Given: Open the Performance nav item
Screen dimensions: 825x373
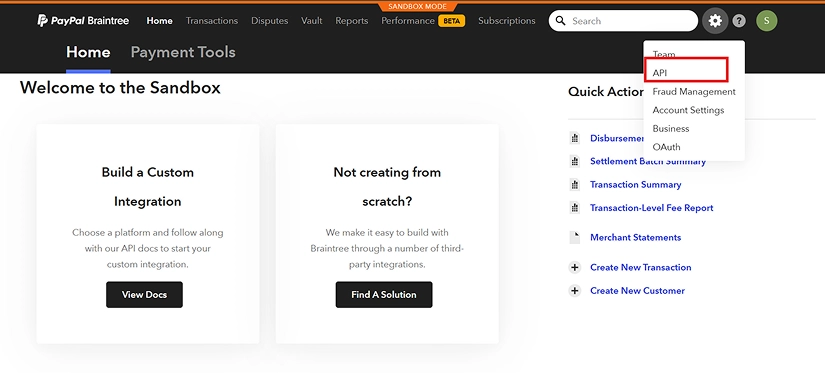Looking at the screenshot, I should [x=408, y=21].
